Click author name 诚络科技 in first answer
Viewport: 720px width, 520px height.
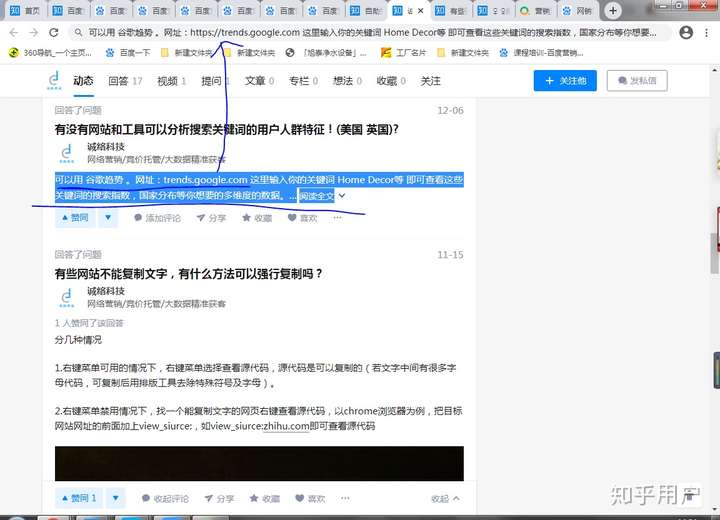(106, 147)
